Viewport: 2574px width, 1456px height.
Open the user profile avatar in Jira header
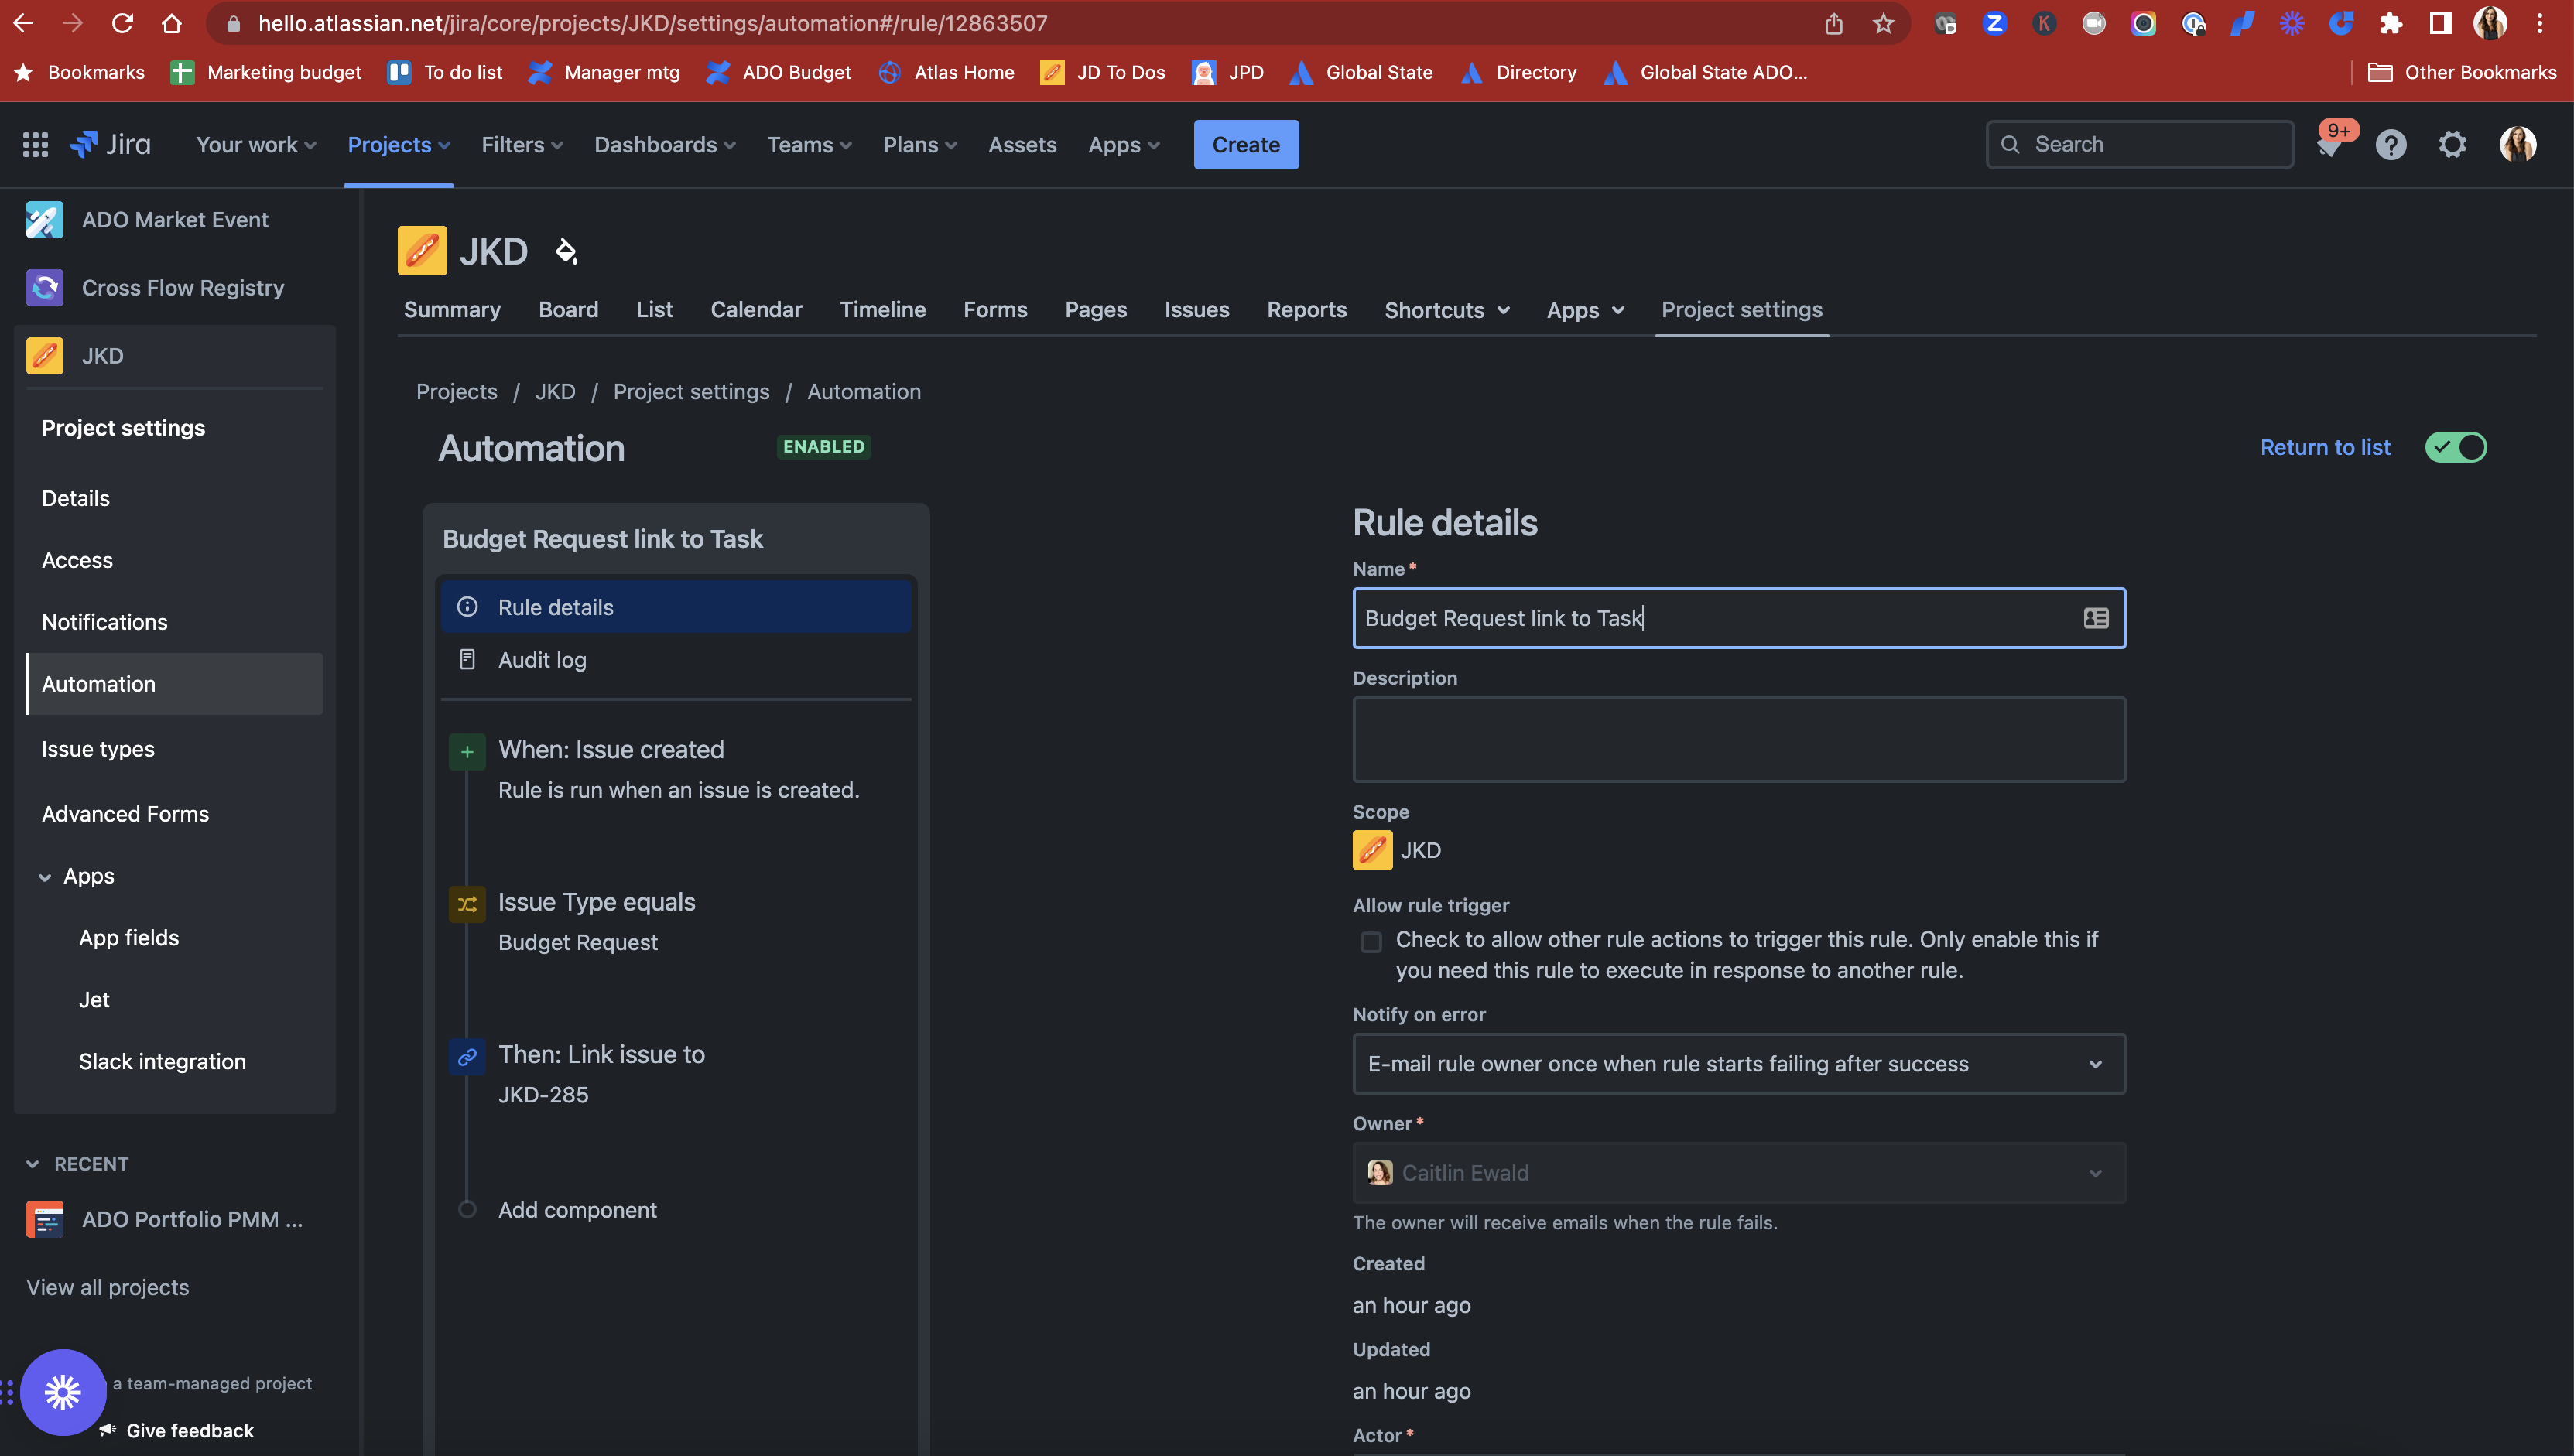pos(2517,145)
